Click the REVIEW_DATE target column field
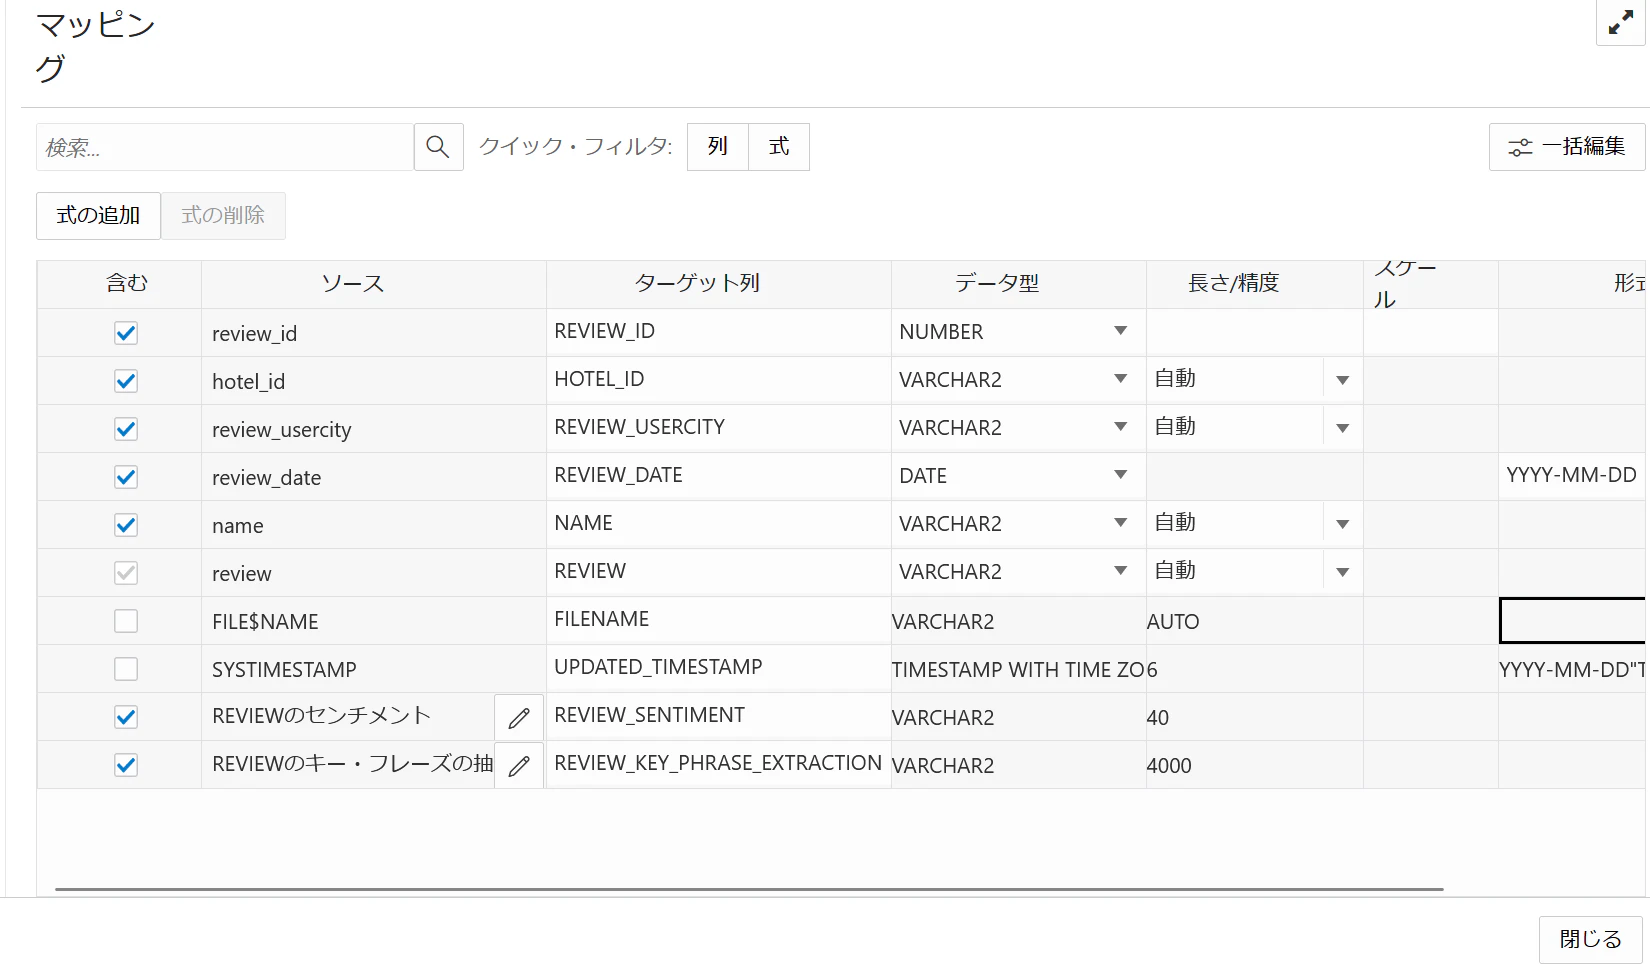Viewport: 1650px width, 975px height. (718, 475)
